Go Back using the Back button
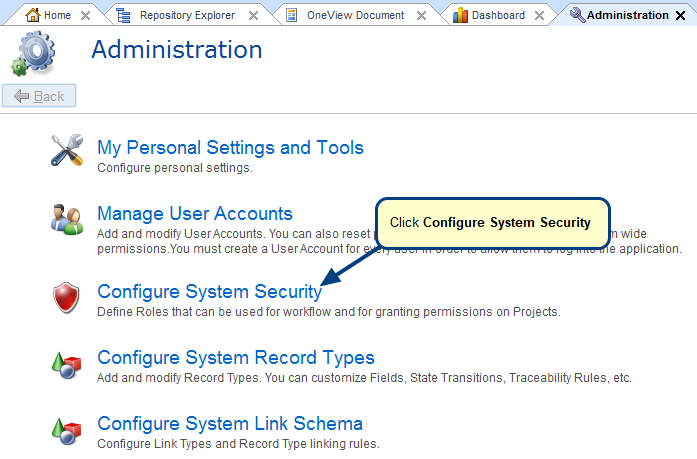This screenshot has height=459, width=697. (39, 96)
